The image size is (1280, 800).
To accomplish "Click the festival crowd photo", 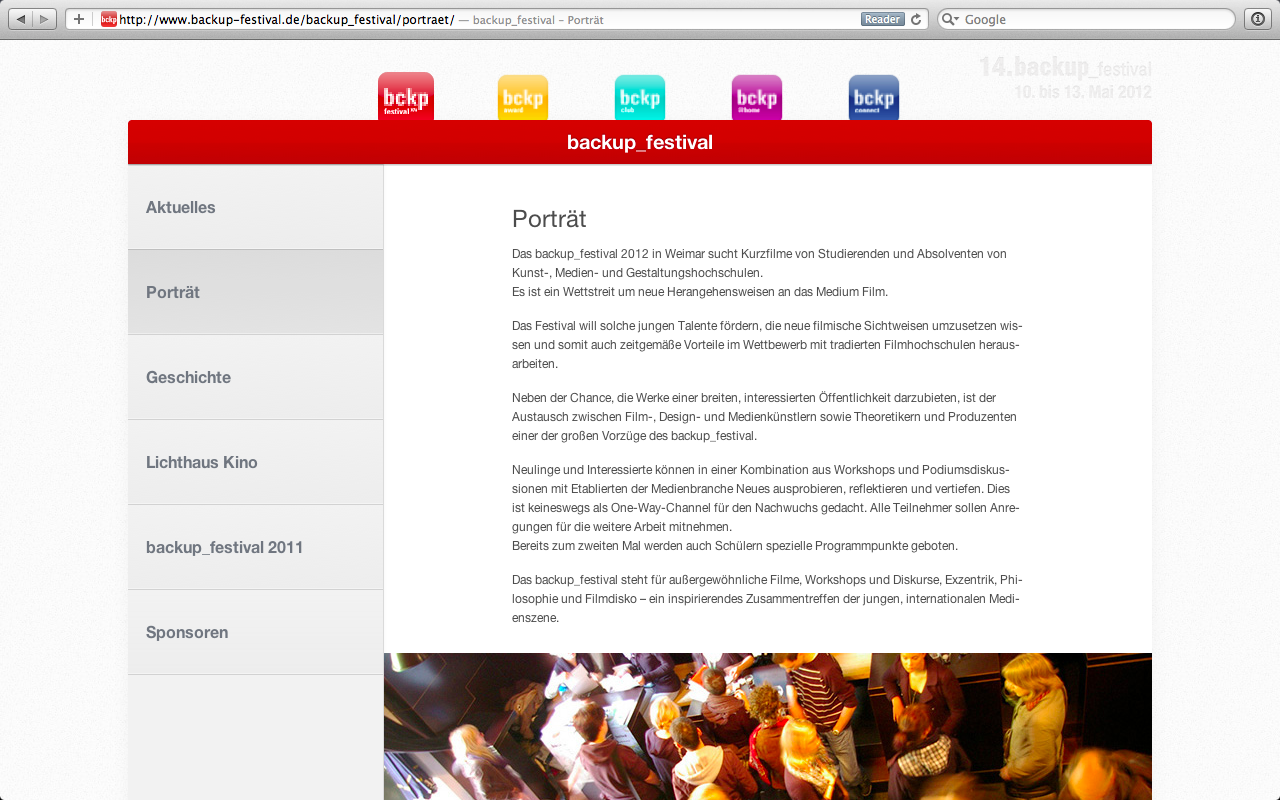I will (x=768, y=726).
